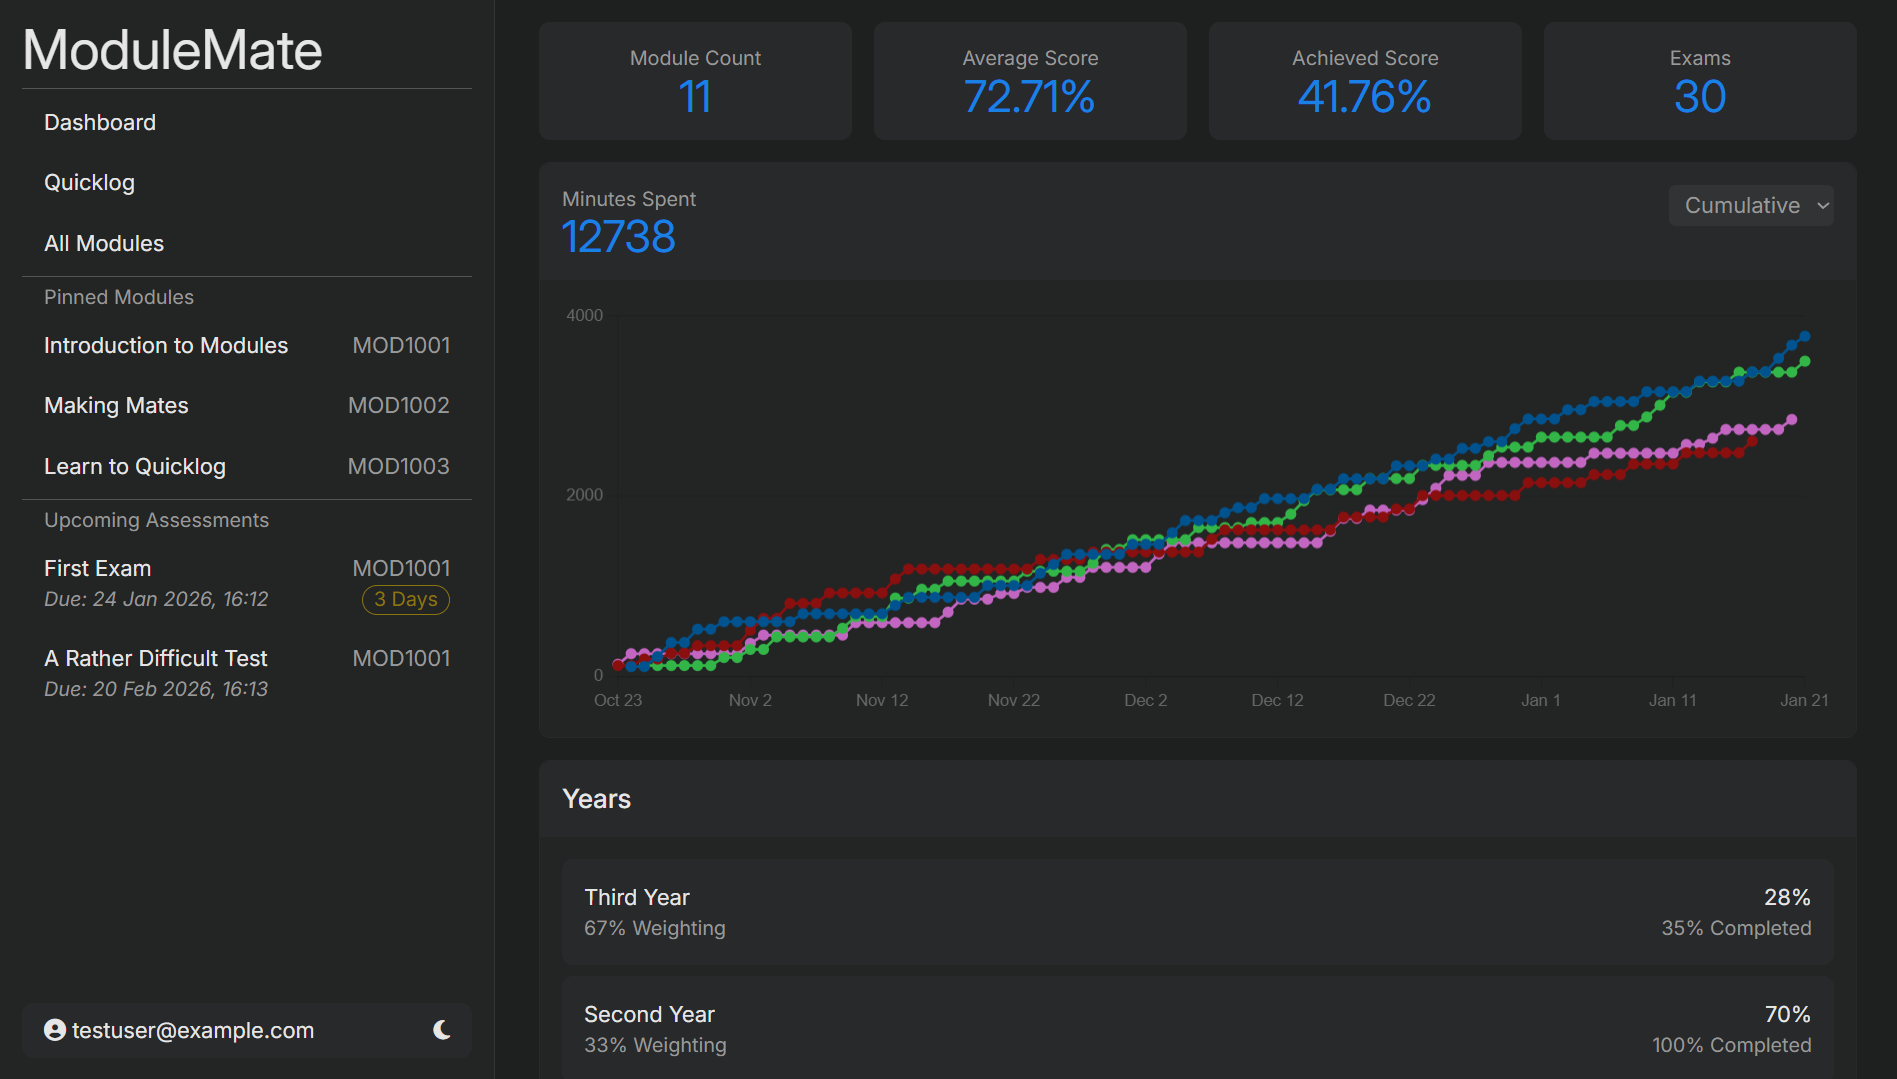Click the MOD1003 module code
This screenshot has height=1079, width=1897.
click(x=398, y=466)
